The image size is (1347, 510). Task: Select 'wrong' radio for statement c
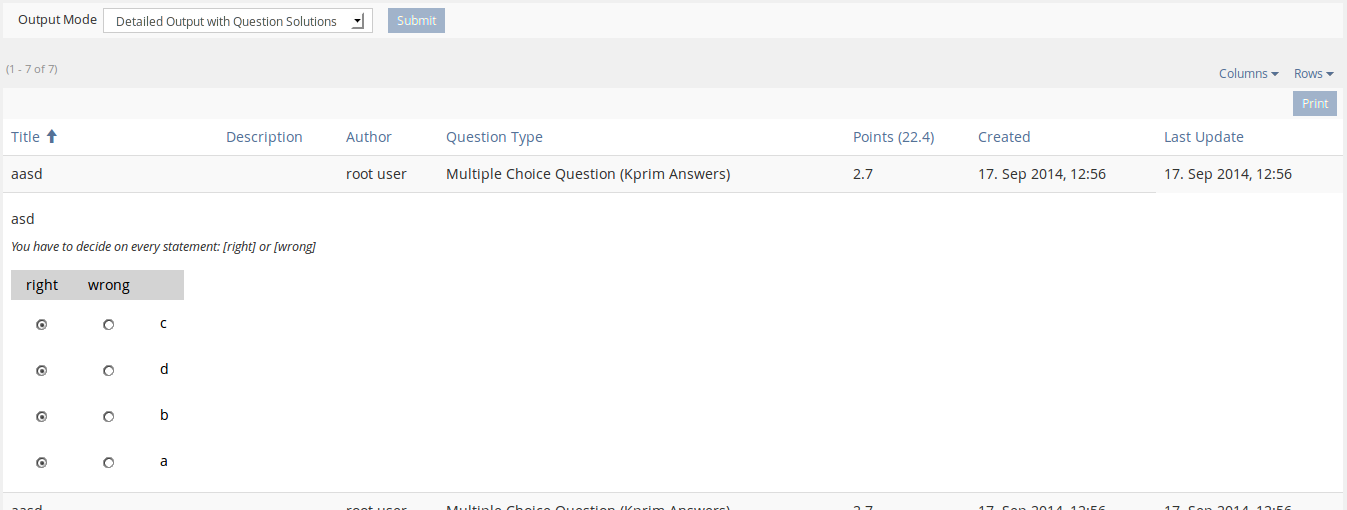click(x=109, y=325)
